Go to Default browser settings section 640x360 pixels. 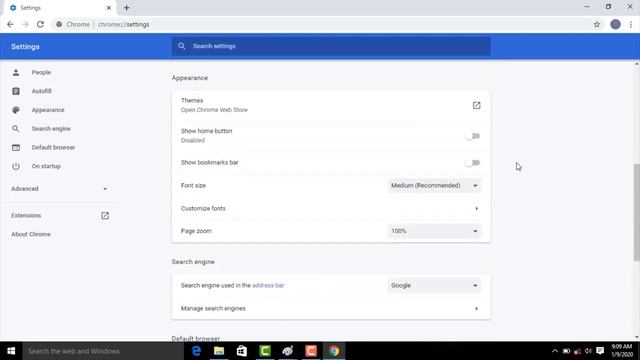coord(53,147)
